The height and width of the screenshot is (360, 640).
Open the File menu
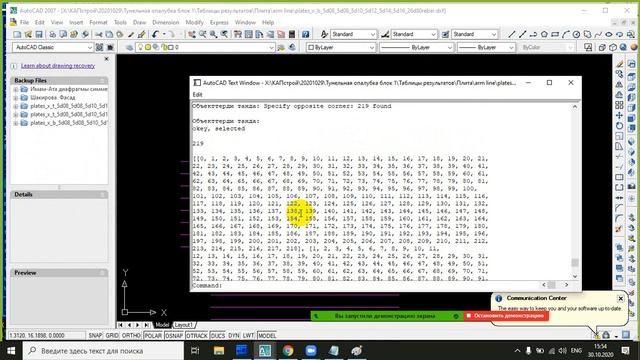point(24,22)
